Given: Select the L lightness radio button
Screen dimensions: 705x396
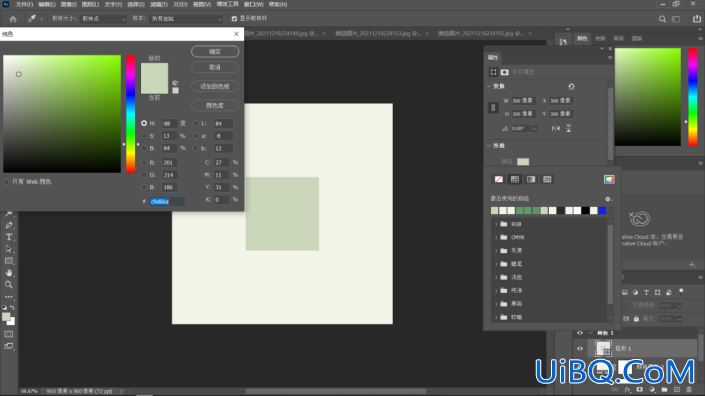Looking at the screenshot, I should point(196,123).
